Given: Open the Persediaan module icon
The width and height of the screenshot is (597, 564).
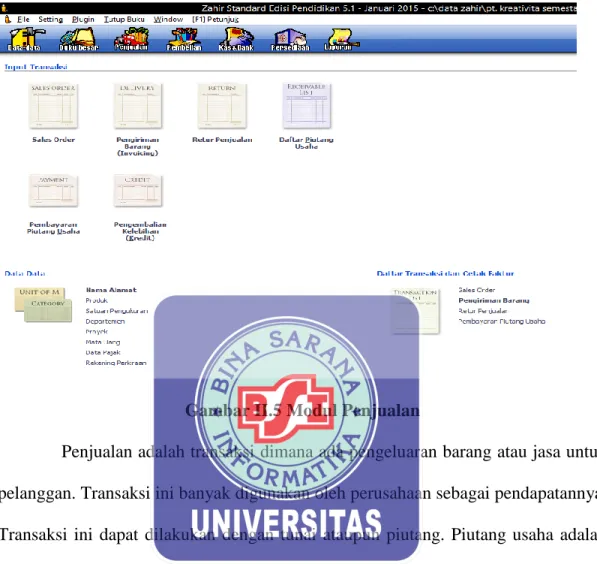Looking at the screenshot, I should click(290, 39).
